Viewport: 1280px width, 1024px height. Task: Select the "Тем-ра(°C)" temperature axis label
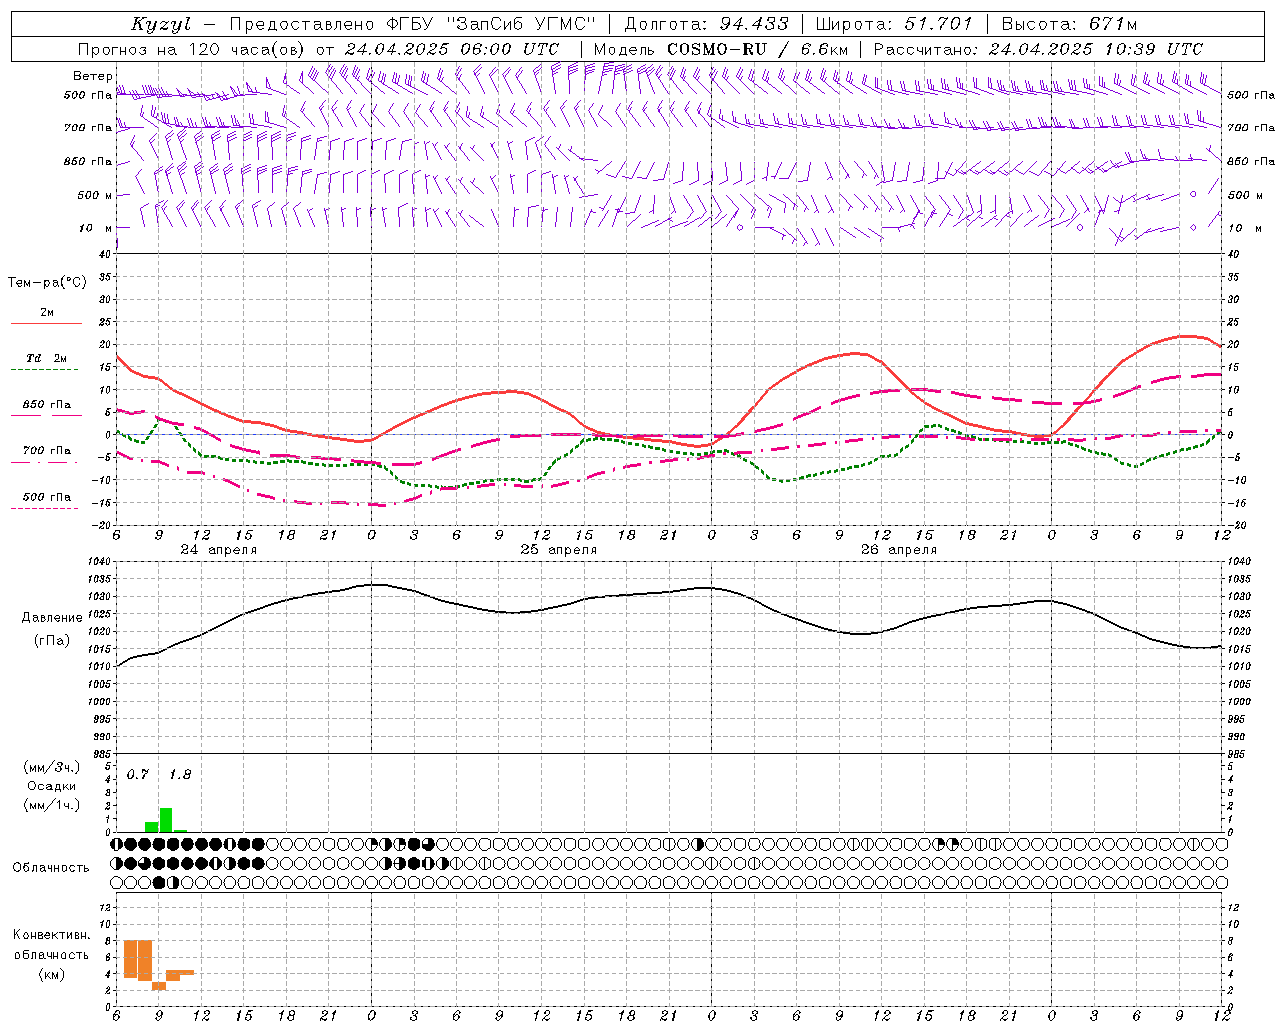pyautogui.click(x=47, y=283)
